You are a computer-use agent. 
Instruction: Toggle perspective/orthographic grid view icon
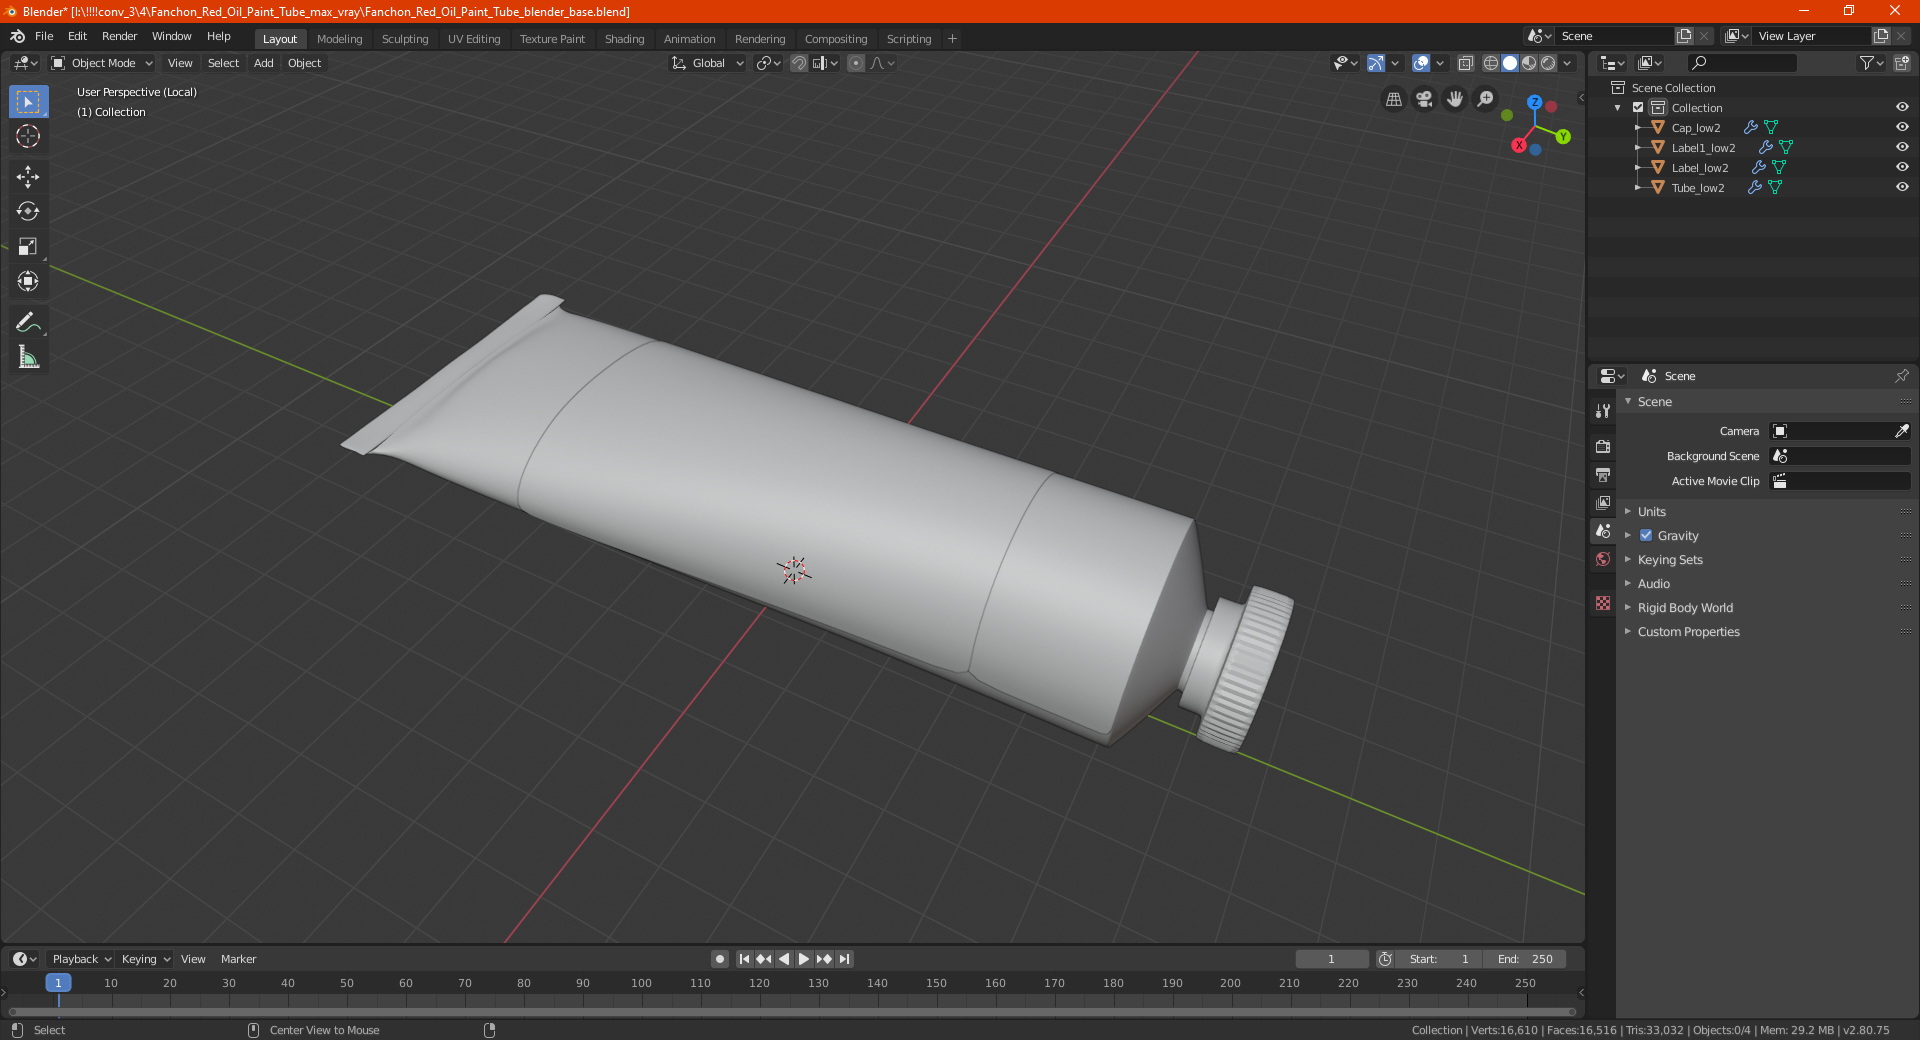point(1393,99)
